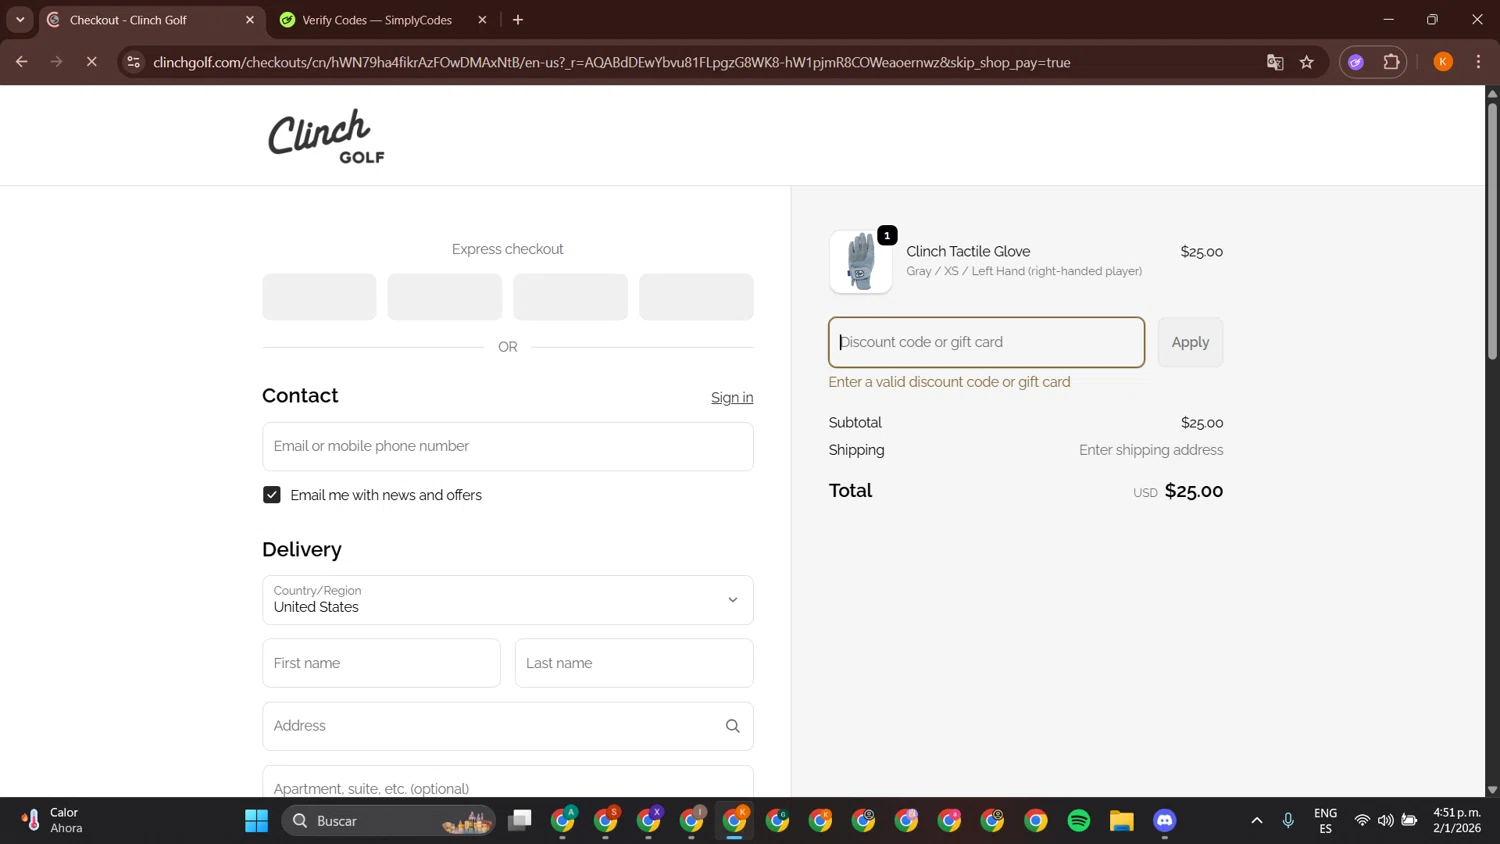Click the translate page icon

point(1275,62)
